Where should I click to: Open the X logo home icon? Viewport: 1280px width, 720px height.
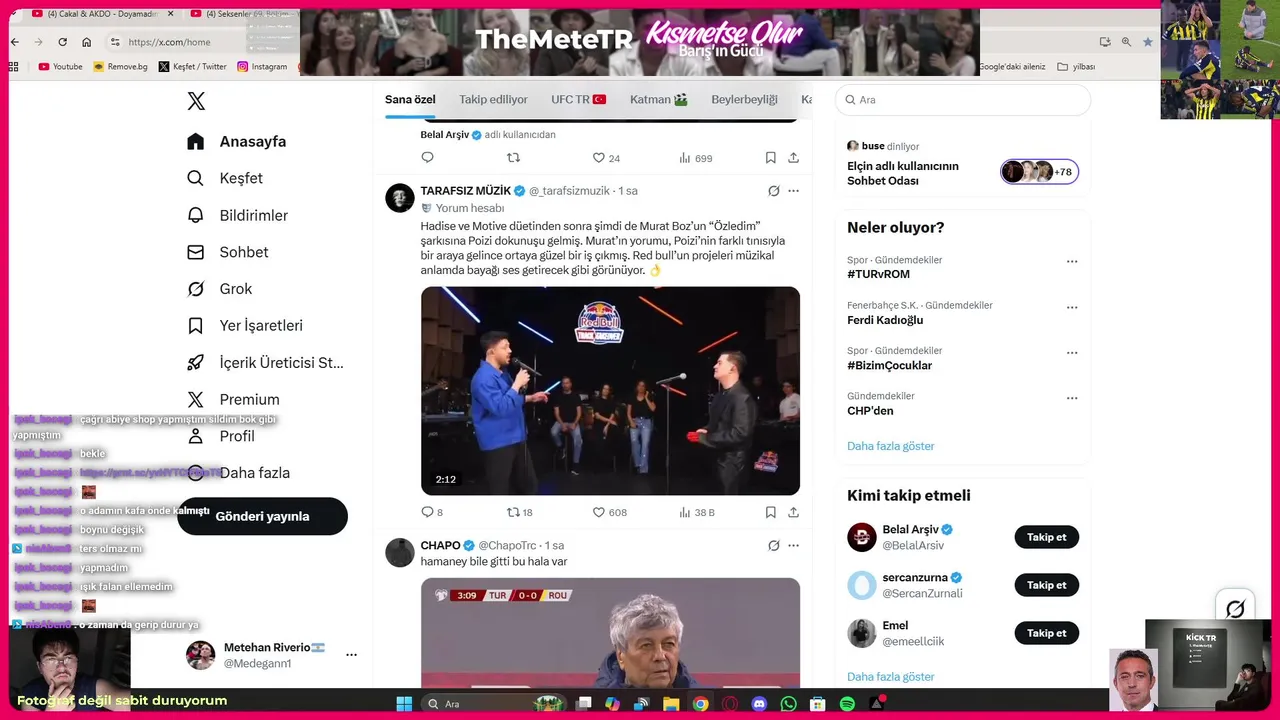[196, 101]
